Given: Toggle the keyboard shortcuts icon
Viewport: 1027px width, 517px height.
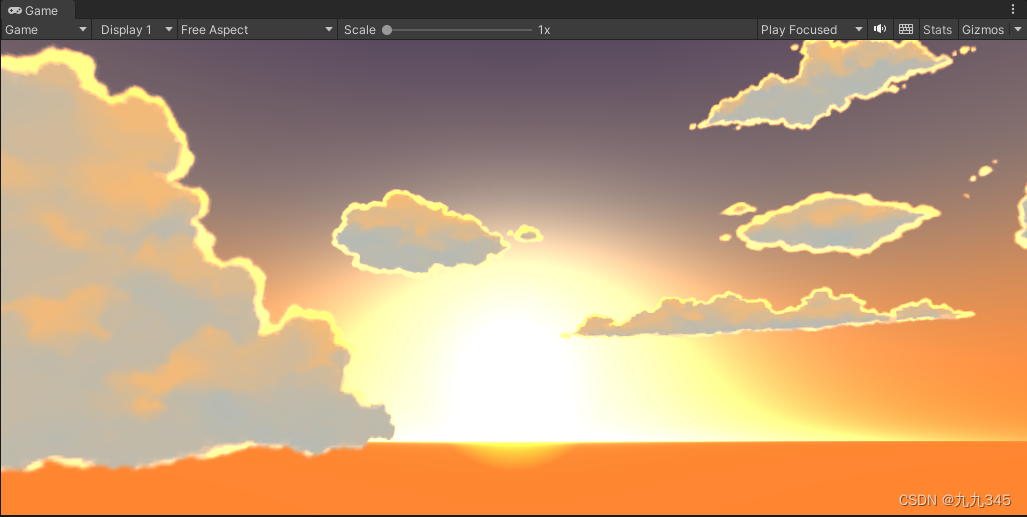Looking at the screenshot, I should coord(906,29).
